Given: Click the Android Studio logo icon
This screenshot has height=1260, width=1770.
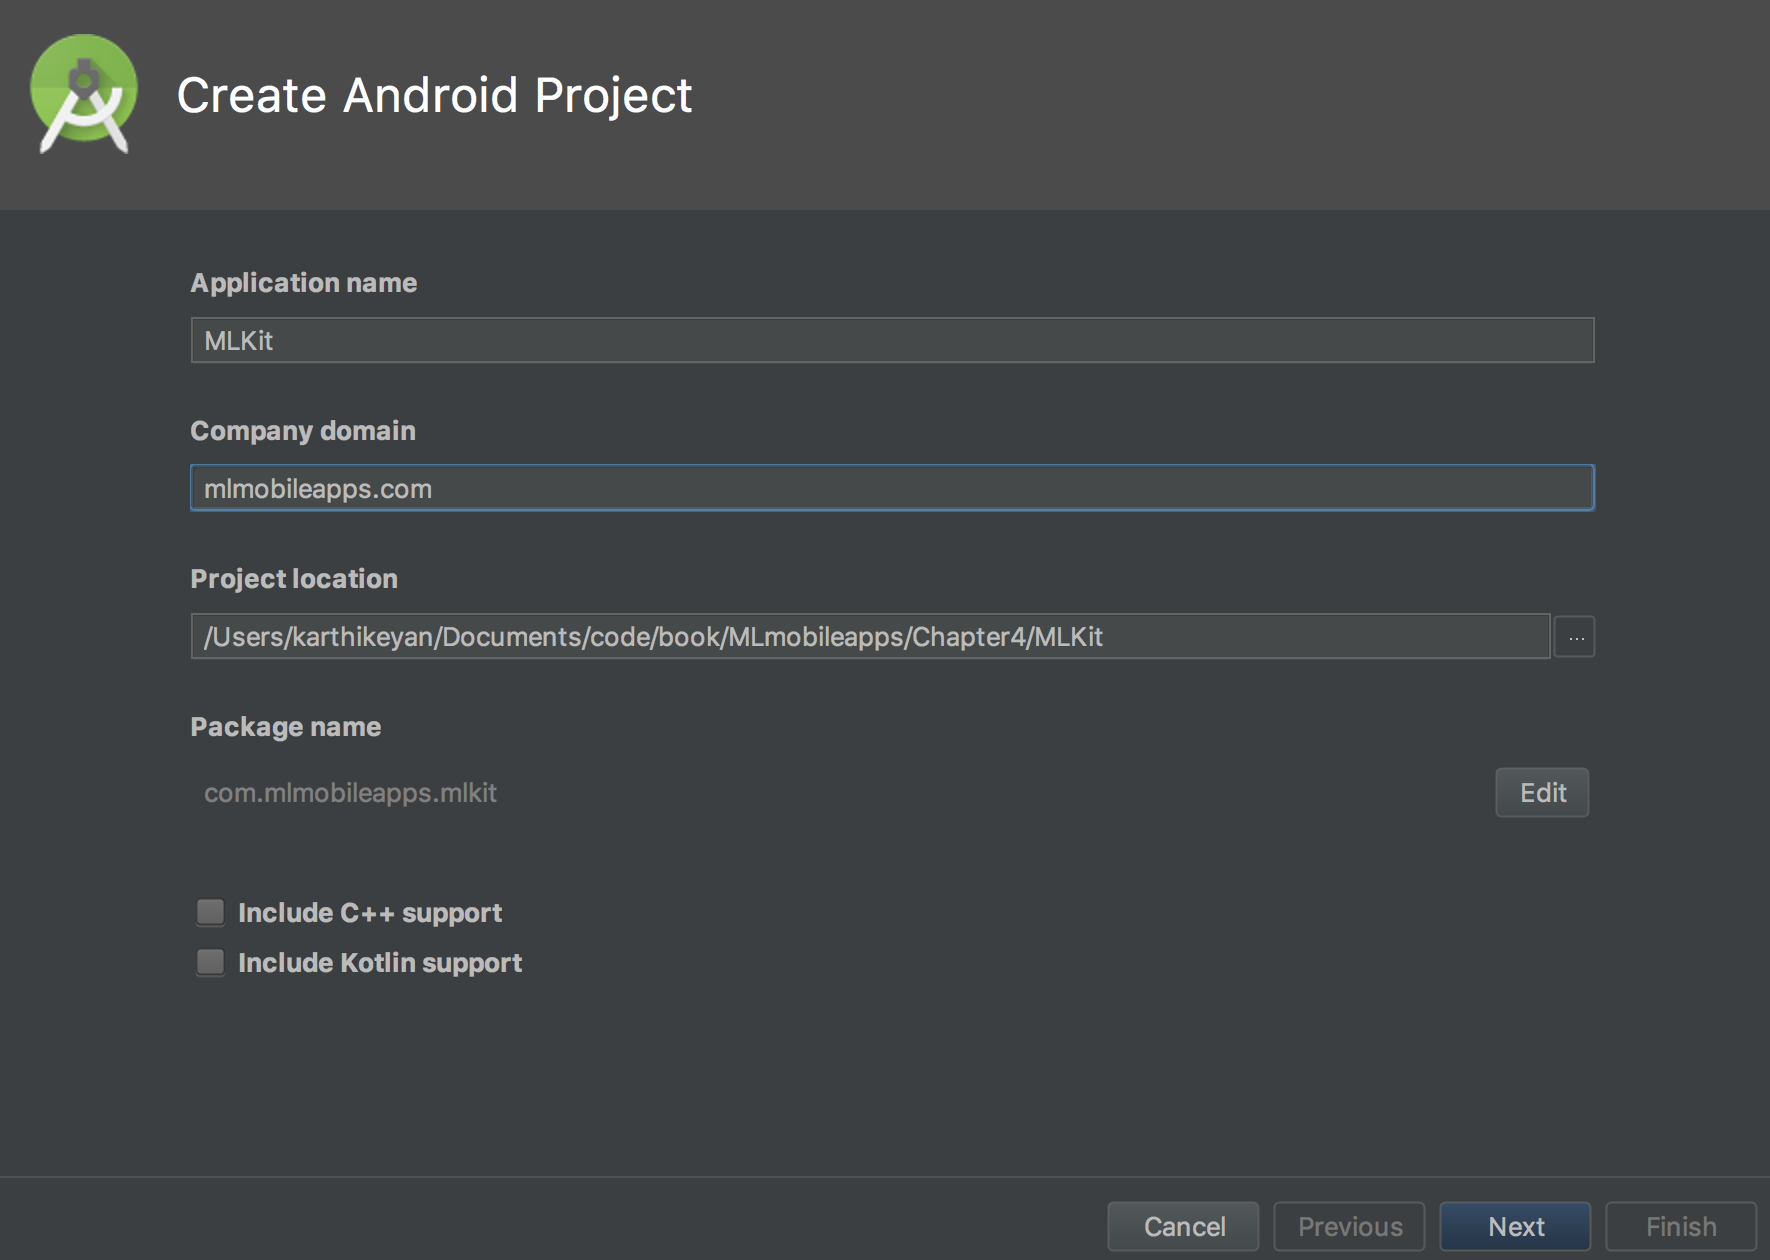Looking at the screenshot, I should pyautogui.click(x=84, y=95).
